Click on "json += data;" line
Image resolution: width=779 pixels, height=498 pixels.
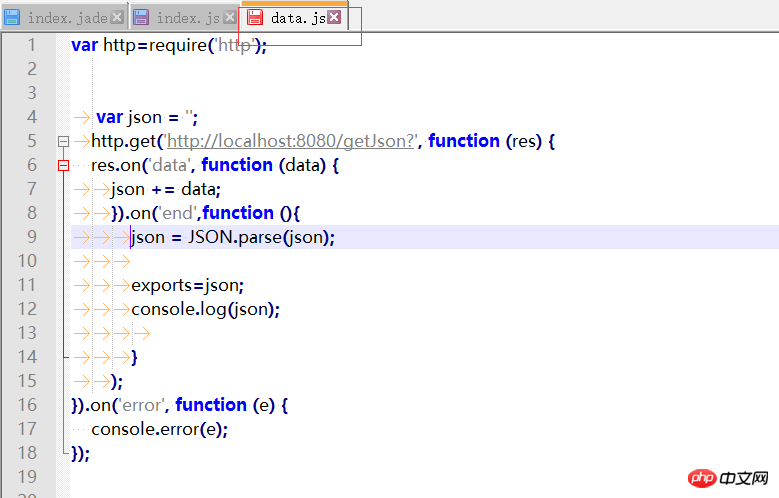click(166, 189)
